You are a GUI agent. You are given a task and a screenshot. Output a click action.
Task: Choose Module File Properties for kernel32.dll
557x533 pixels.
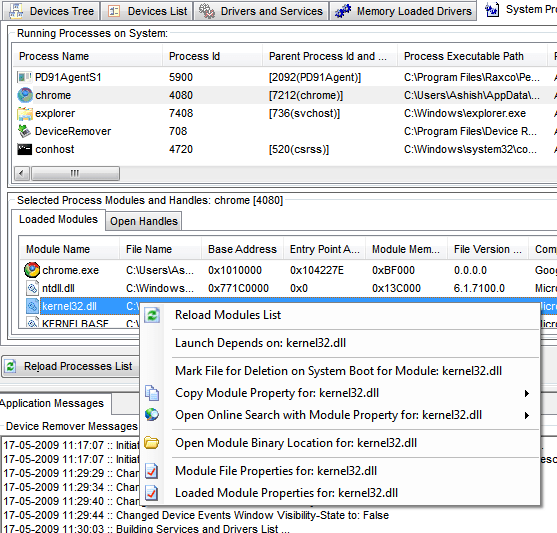tap(340, 471)
